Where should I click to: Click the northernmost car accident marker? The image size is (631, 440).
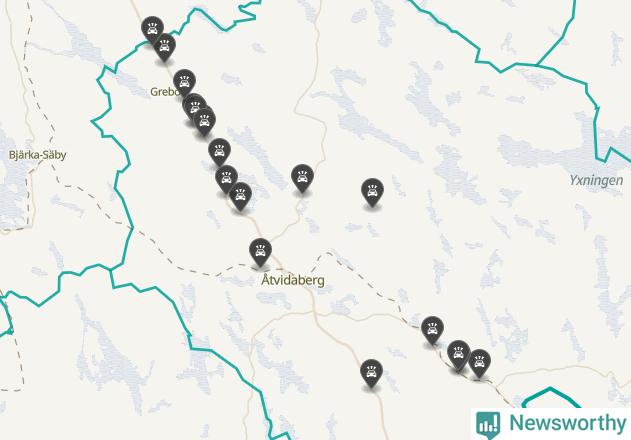tap(152, 29)
